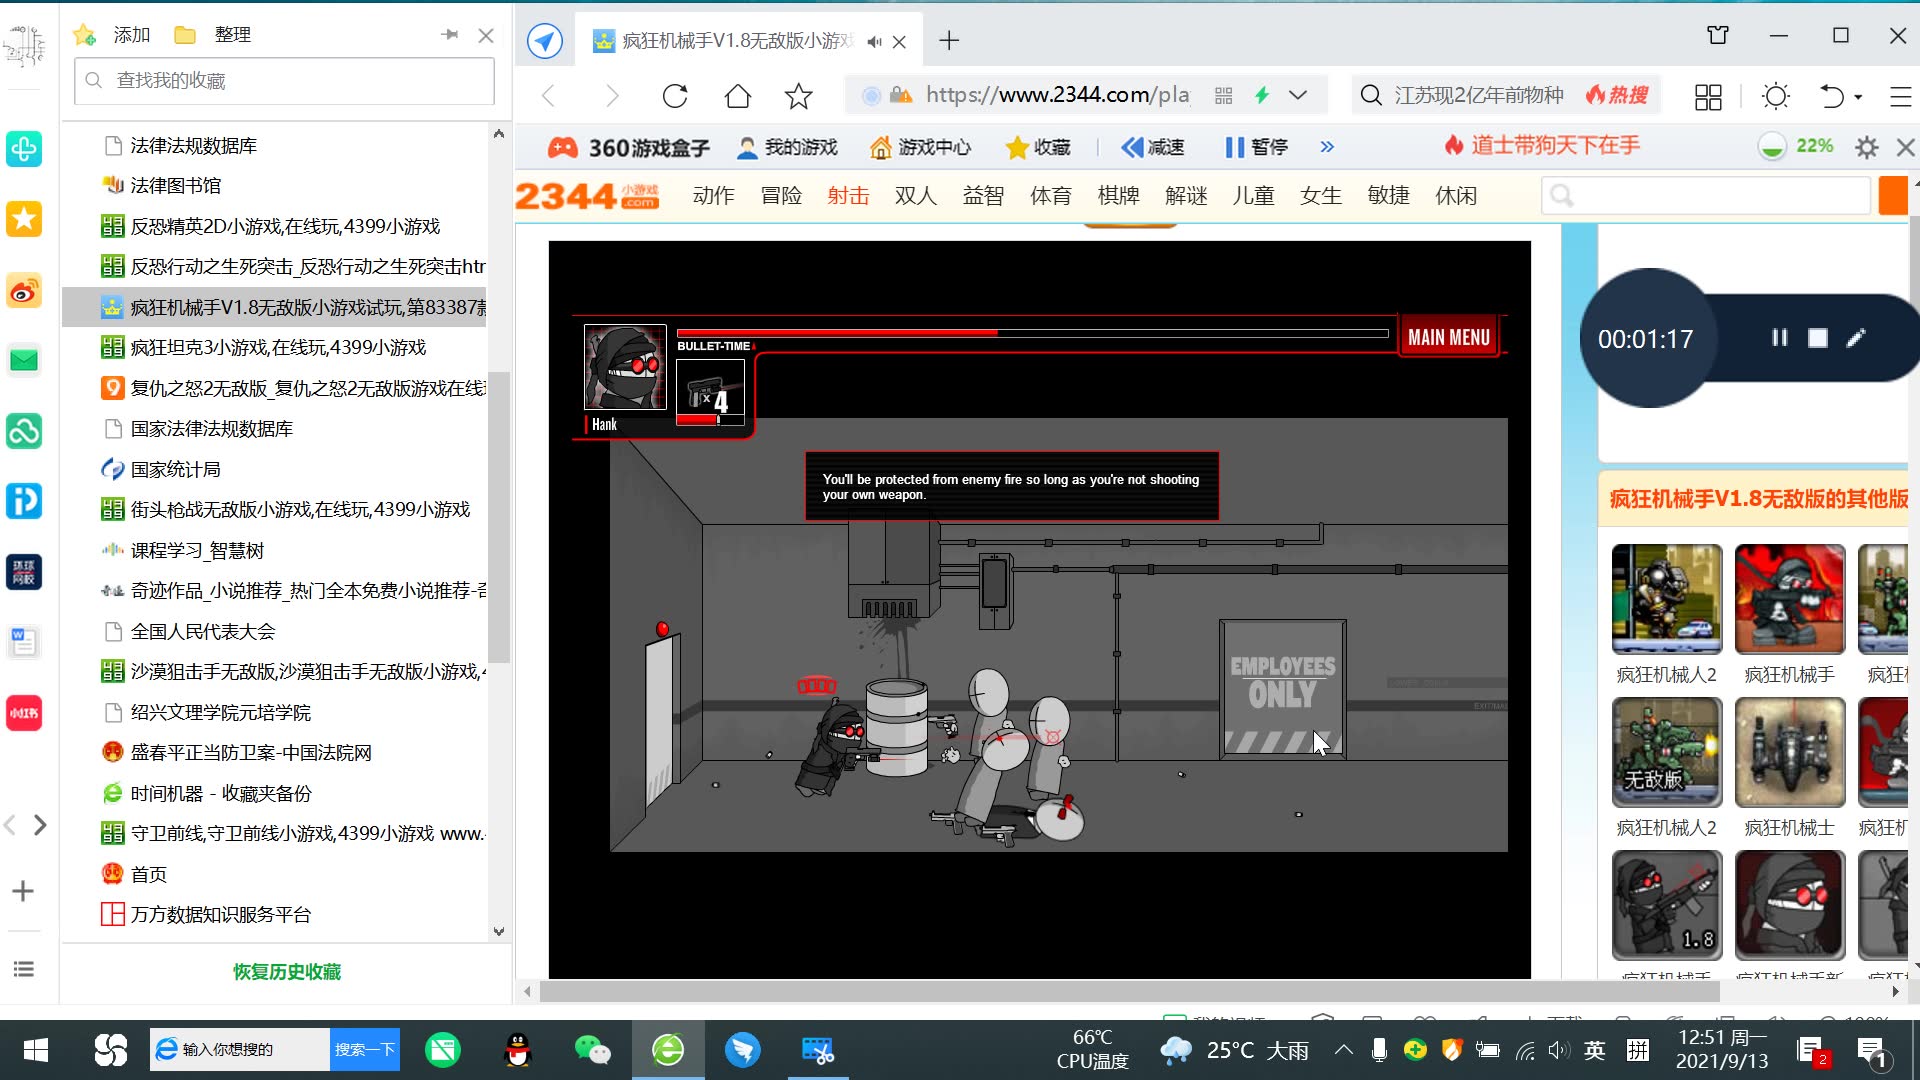Open bookmark 全国人民代表大会
The height and width of the screenshot is (1080, 1920).
tap(189, 631)
